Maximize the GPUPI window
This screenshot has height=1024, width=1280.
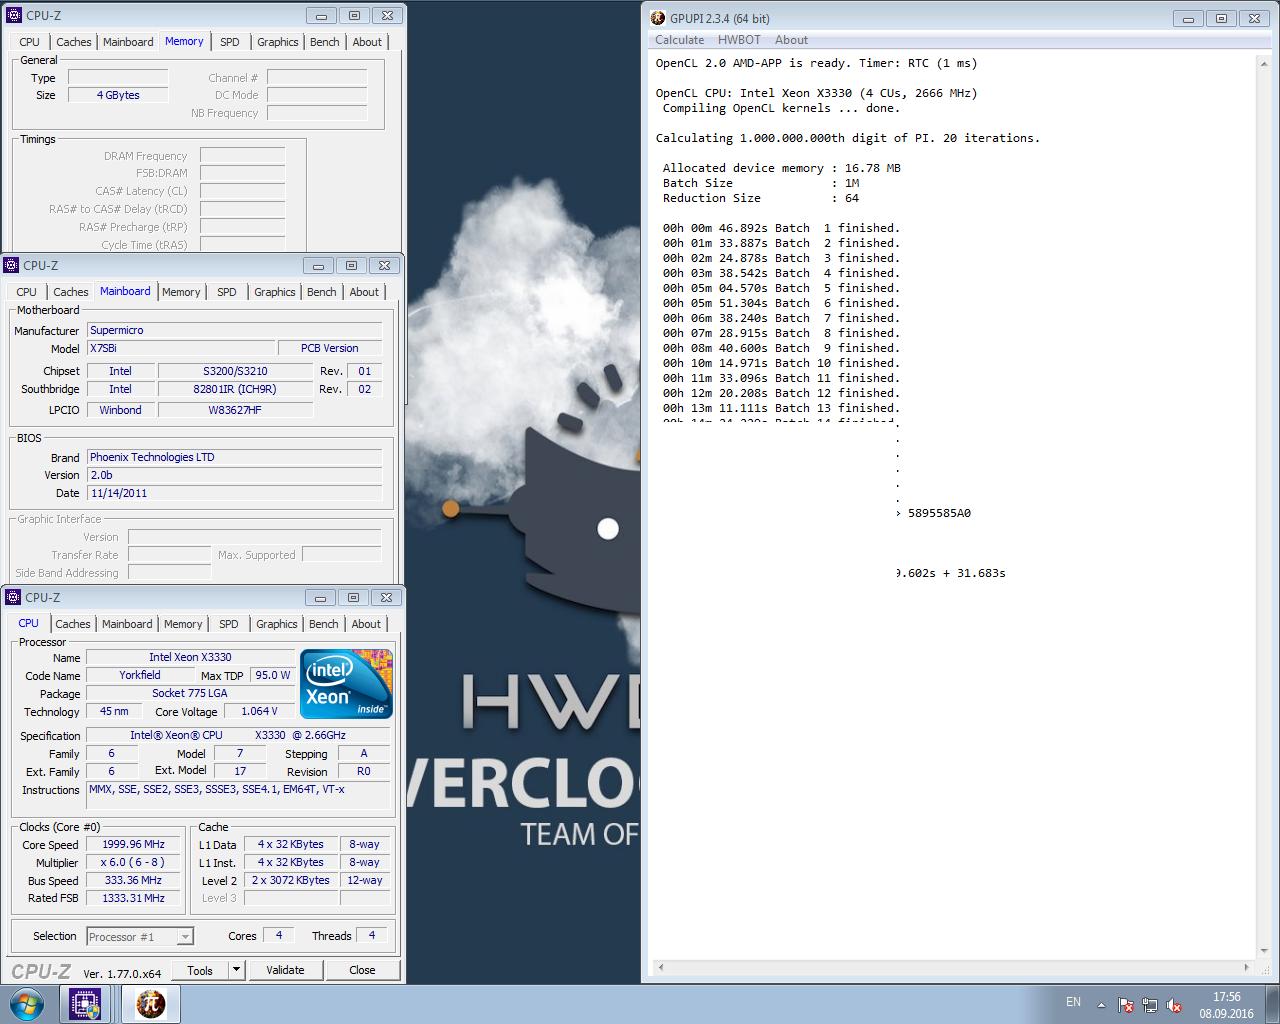coord(1221,18)
